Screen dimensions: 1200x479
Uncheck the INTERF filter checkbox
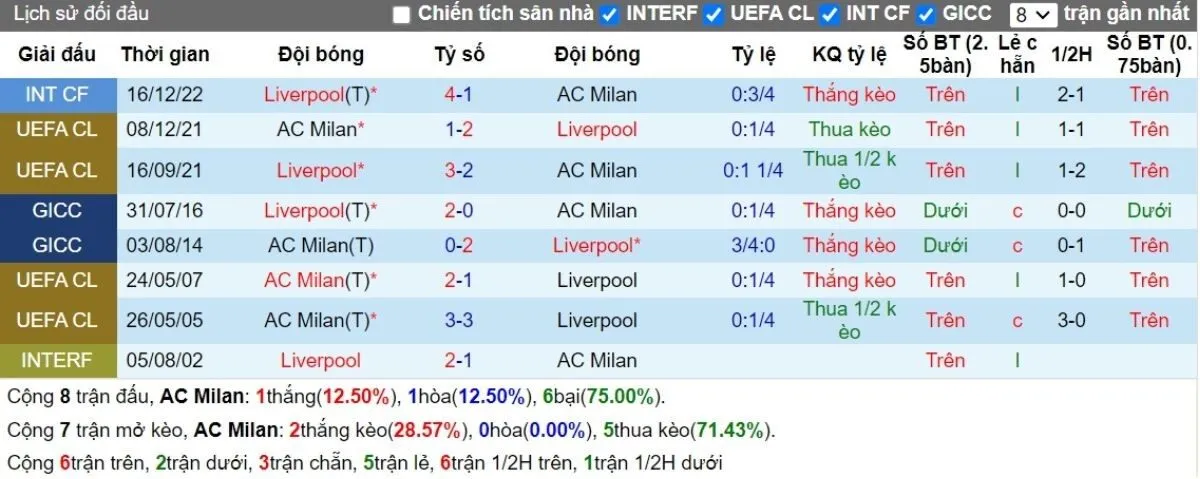coord(610,15)
